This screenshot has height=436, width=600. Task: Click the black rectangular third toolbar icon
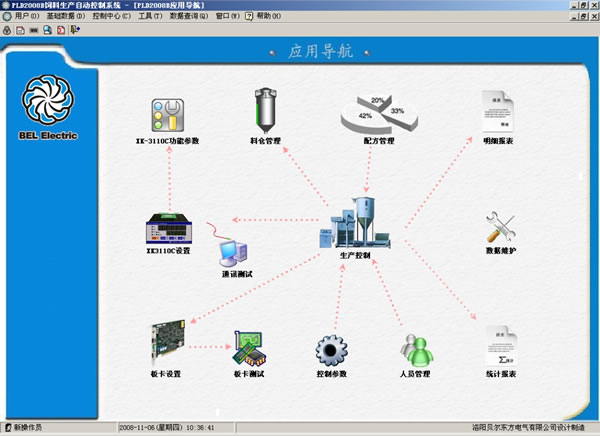click(34, 30)
